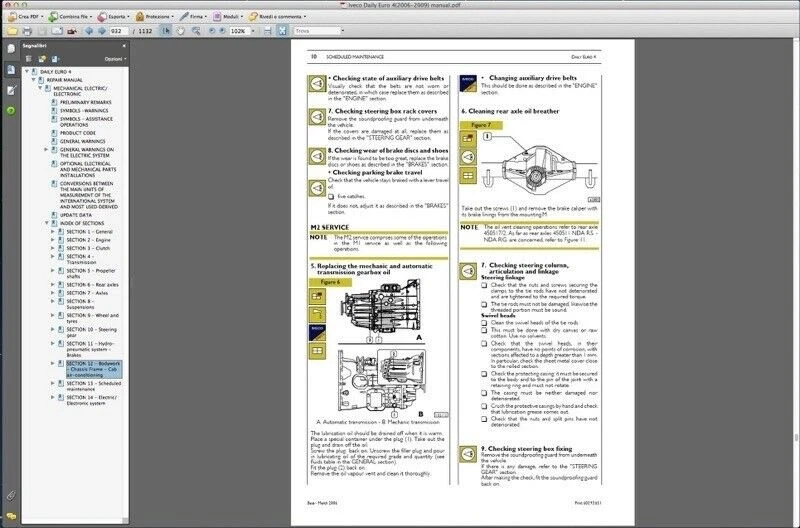Click the Trova search field
Screen dimensions: 800x528
(x=316, y=31)
